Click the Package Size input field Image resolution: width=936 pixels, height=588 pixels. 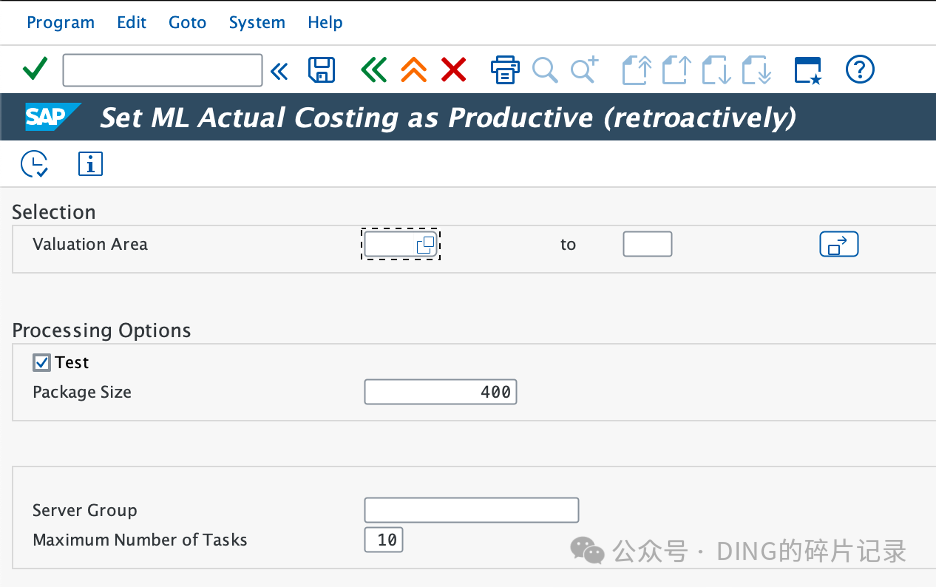coord(441,392)
